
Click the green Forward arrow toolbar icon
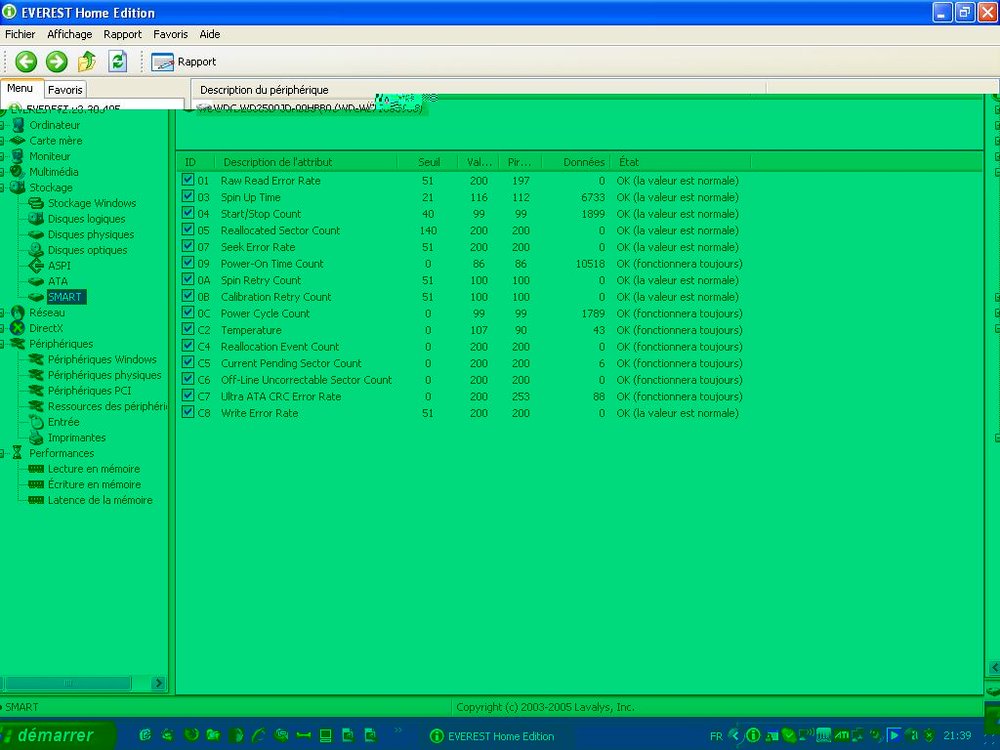(x=57, y=62)
